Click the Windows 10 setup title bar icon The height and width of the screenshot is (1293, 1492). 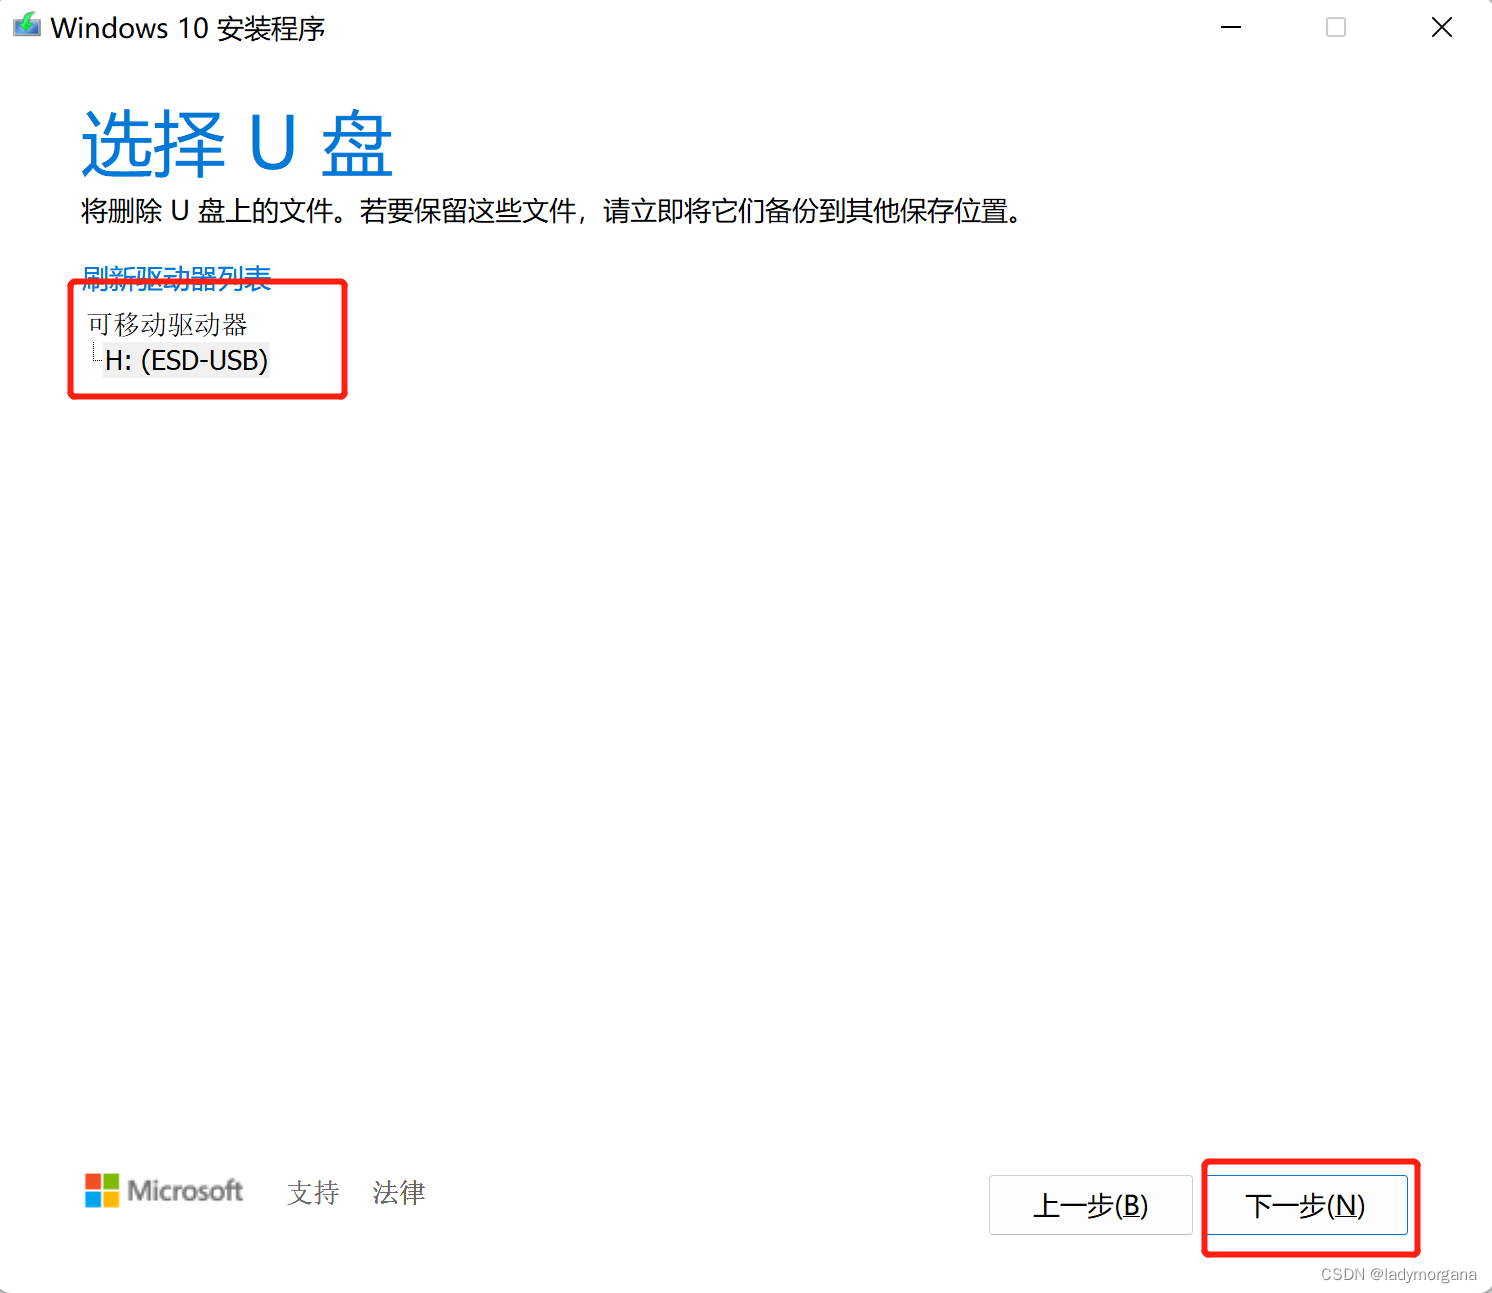(27, 26)
